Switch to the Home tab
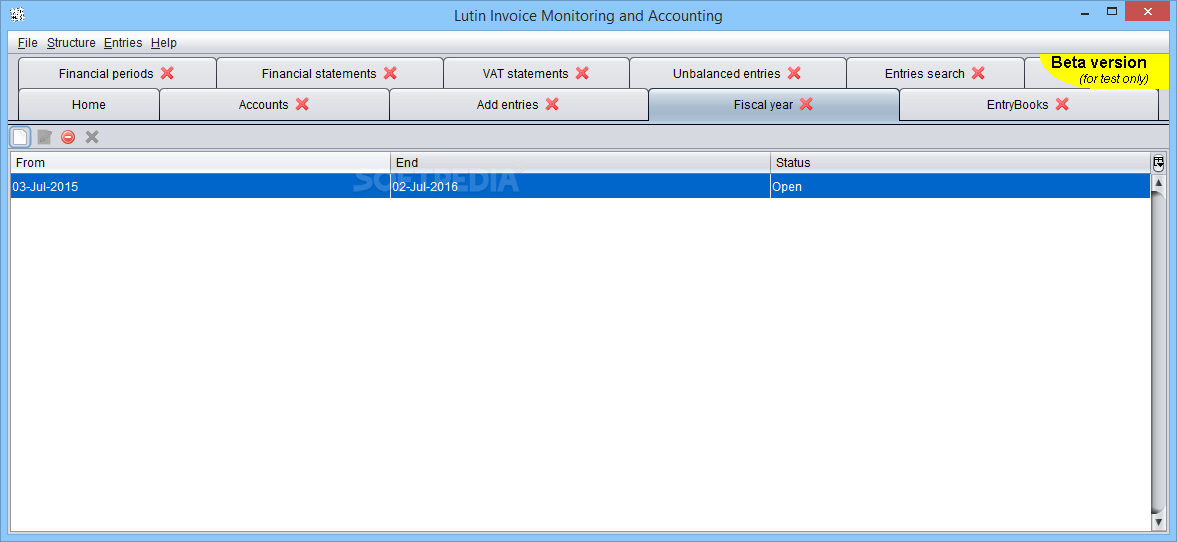The width and height of the screenshot is (1177, 542). [x=89, y=104]
